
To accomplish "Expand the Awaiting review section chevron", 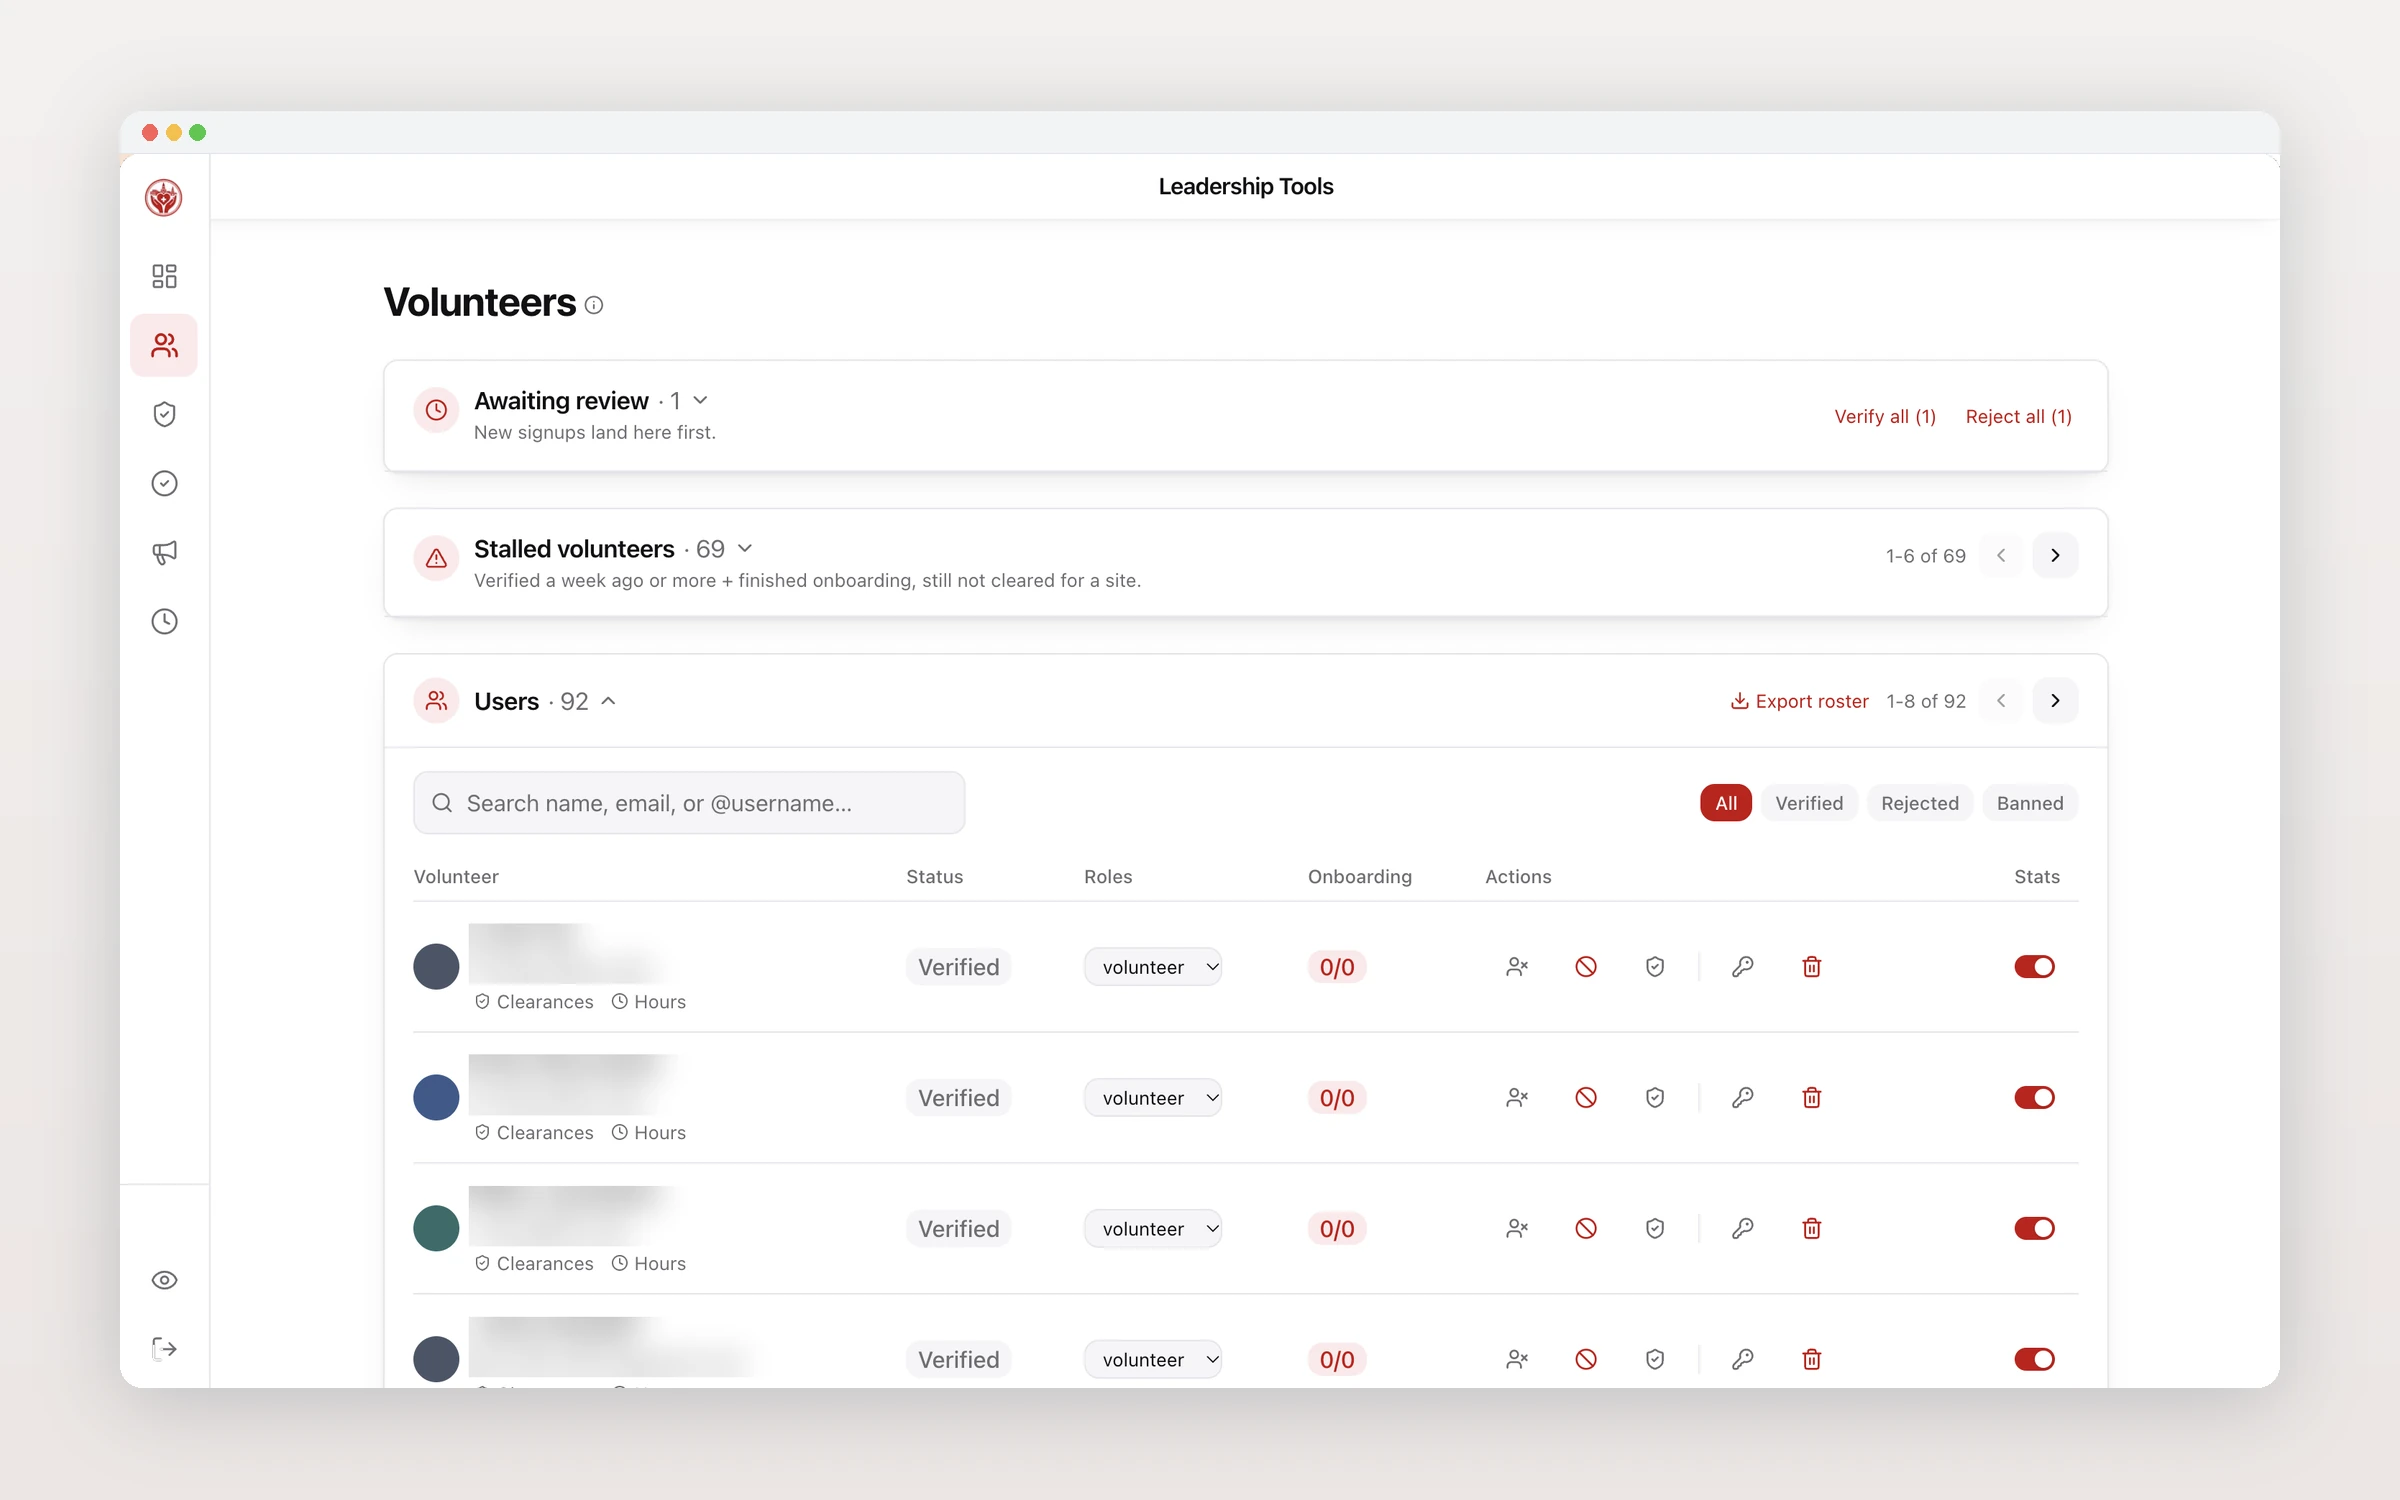I will point(700,400).
